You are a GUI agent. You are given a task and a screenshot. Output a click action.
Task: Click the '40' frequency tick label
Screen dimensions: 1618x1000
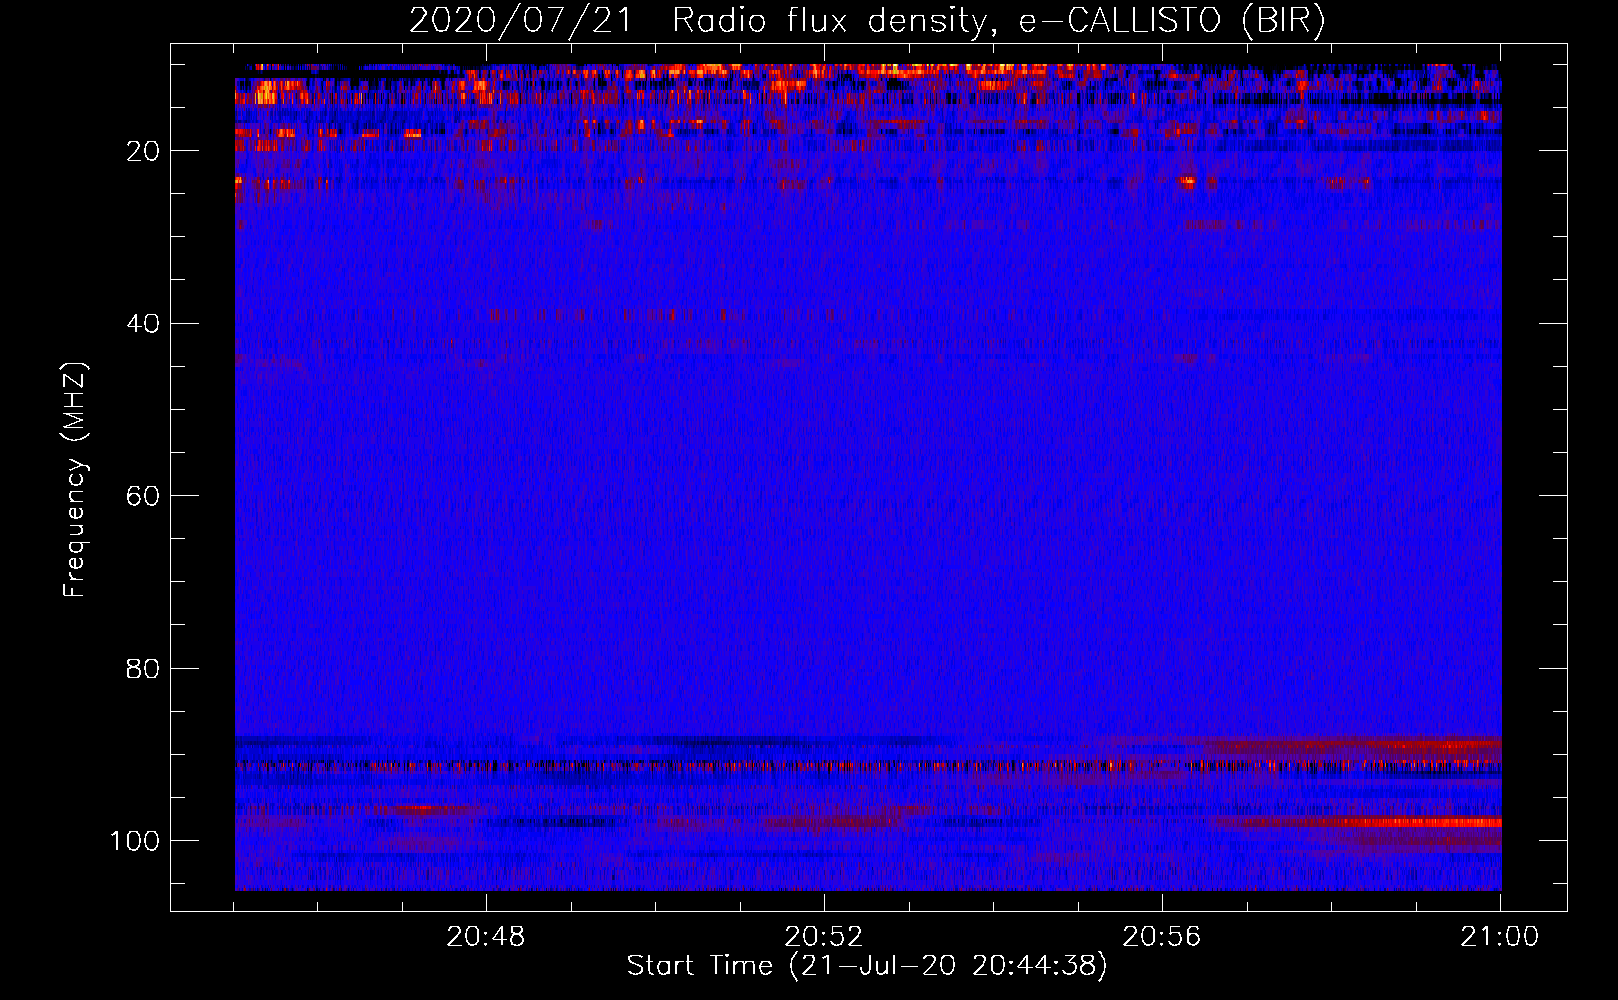click(x=143, y=324)
